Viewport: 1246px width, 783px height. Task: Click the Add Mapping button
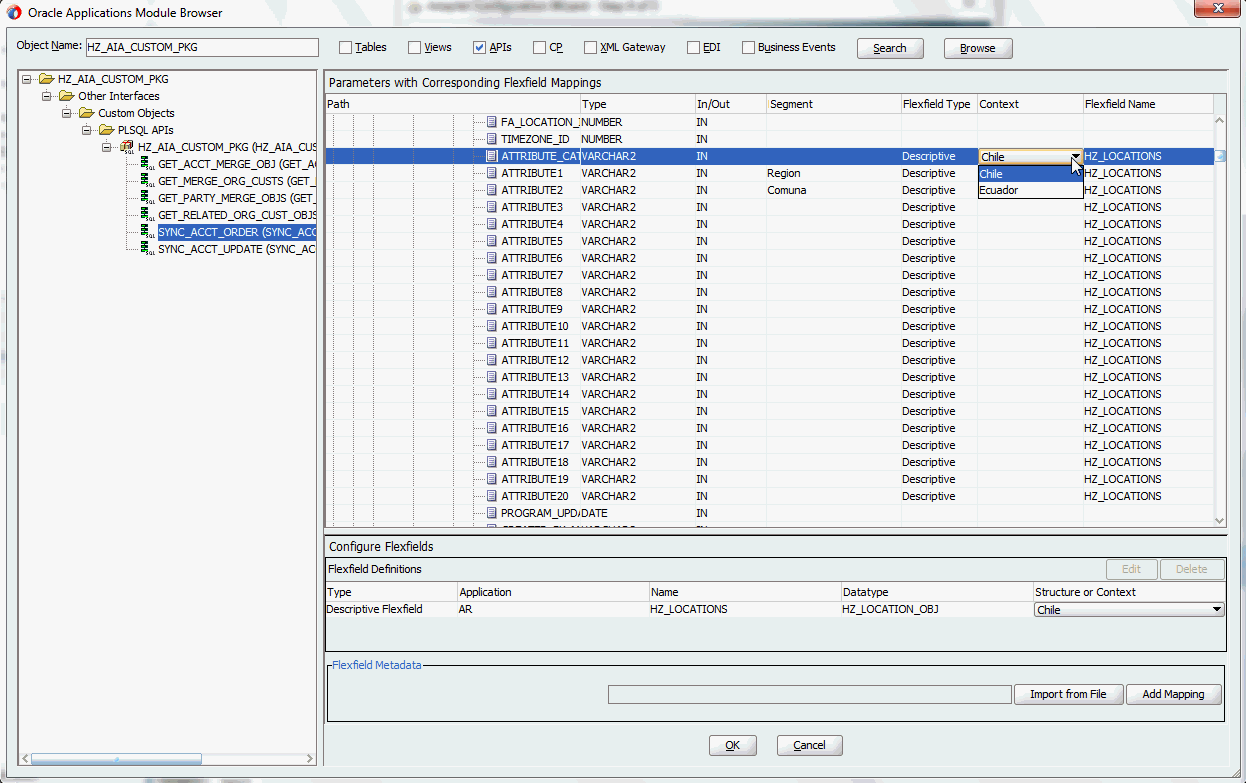tap(1173, 694)
